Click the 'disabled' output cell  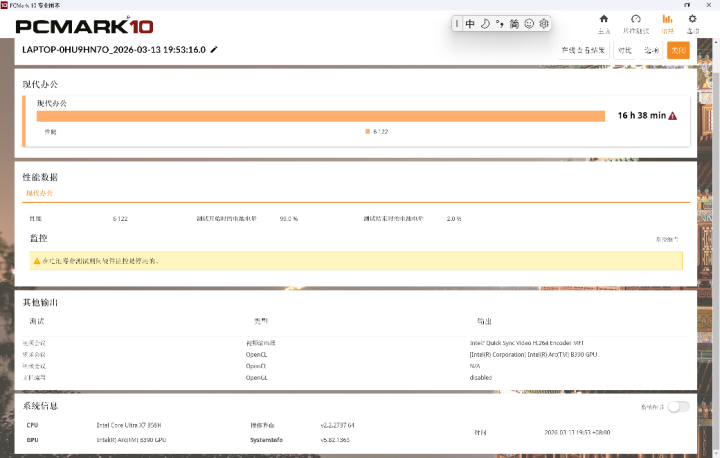(480, 378)
